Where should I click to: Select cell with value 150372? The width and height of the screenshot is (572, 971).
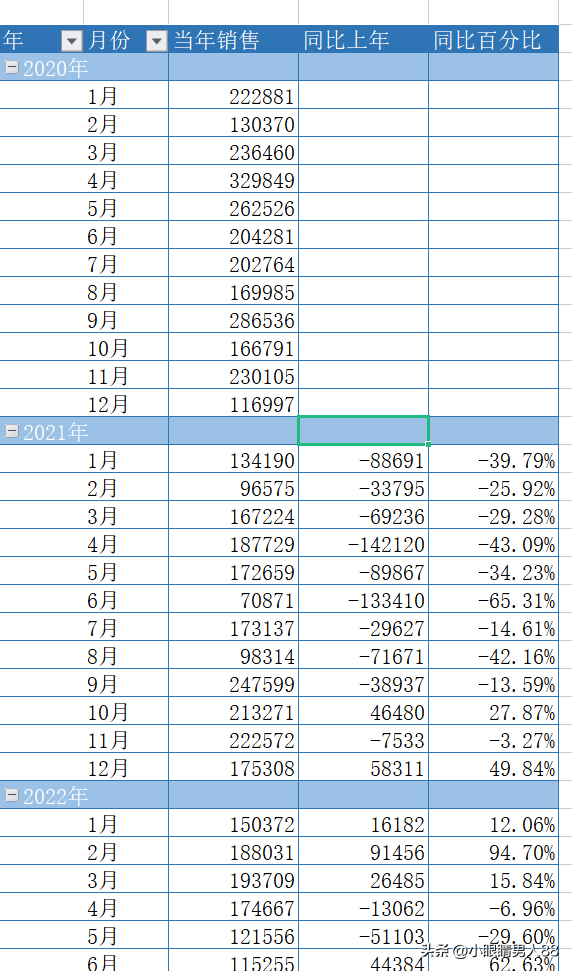tap(233, 824)
